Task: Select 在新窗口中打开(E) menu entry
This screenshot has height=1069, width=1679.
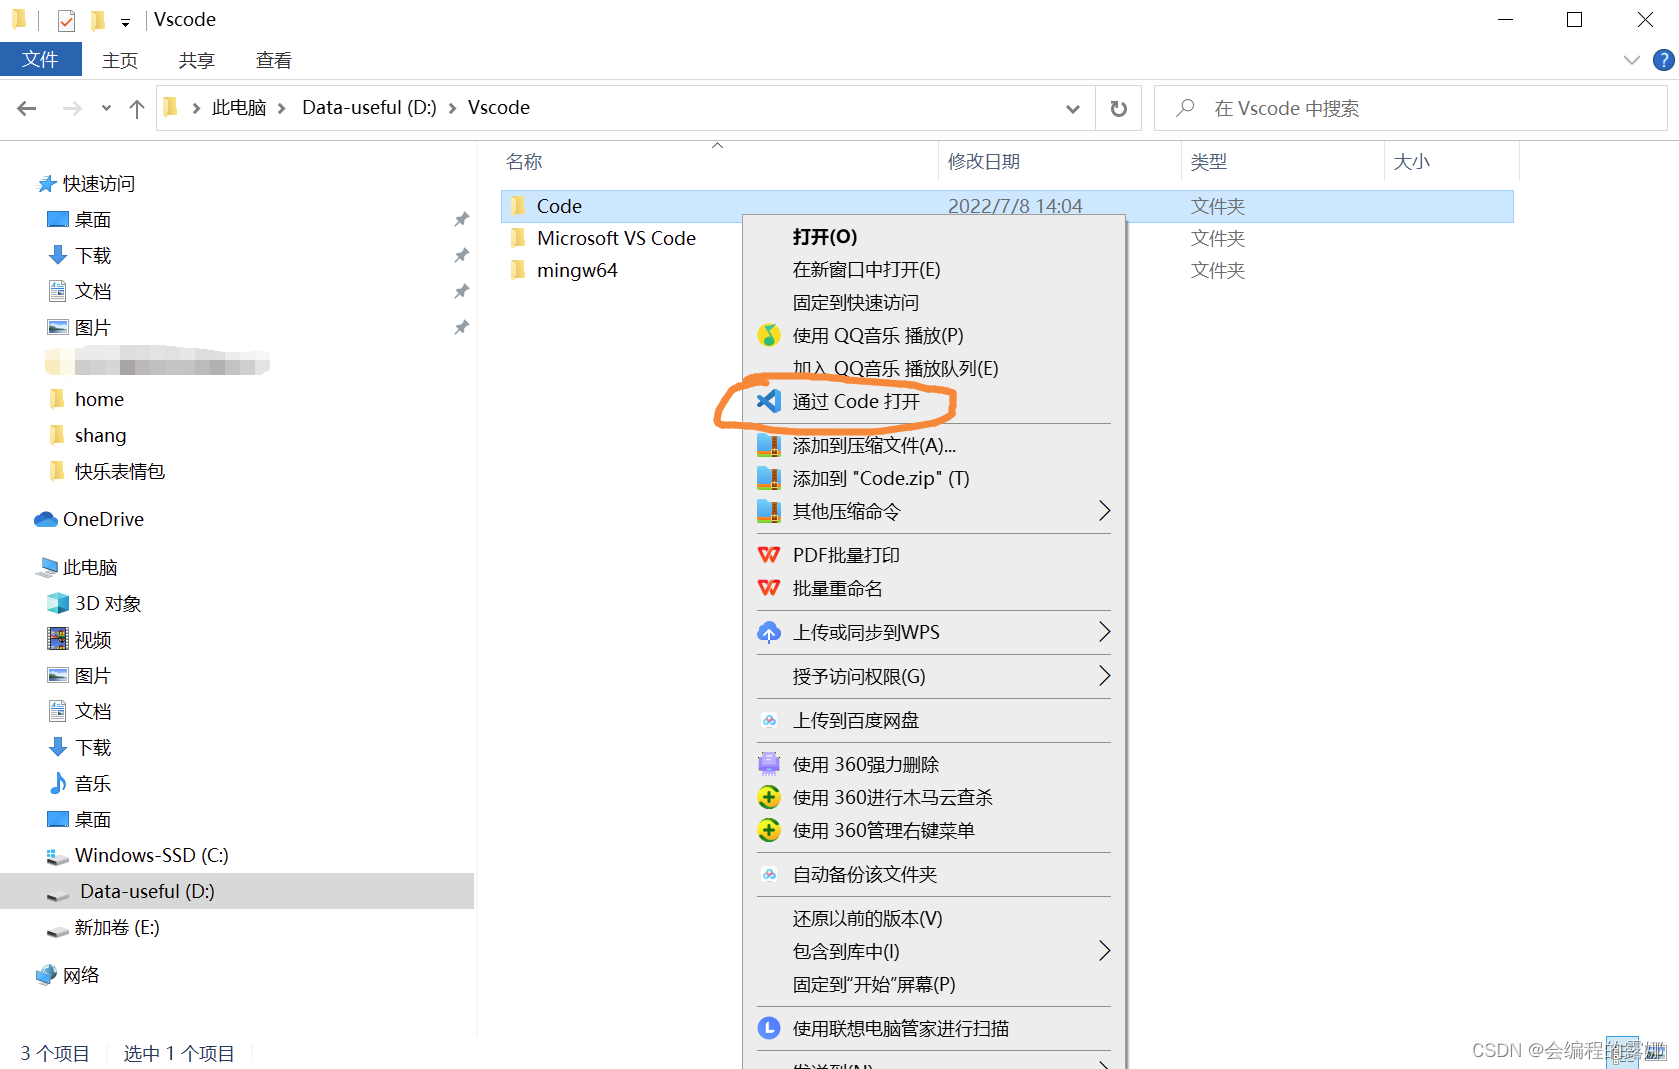Action: tap(935, 270)
